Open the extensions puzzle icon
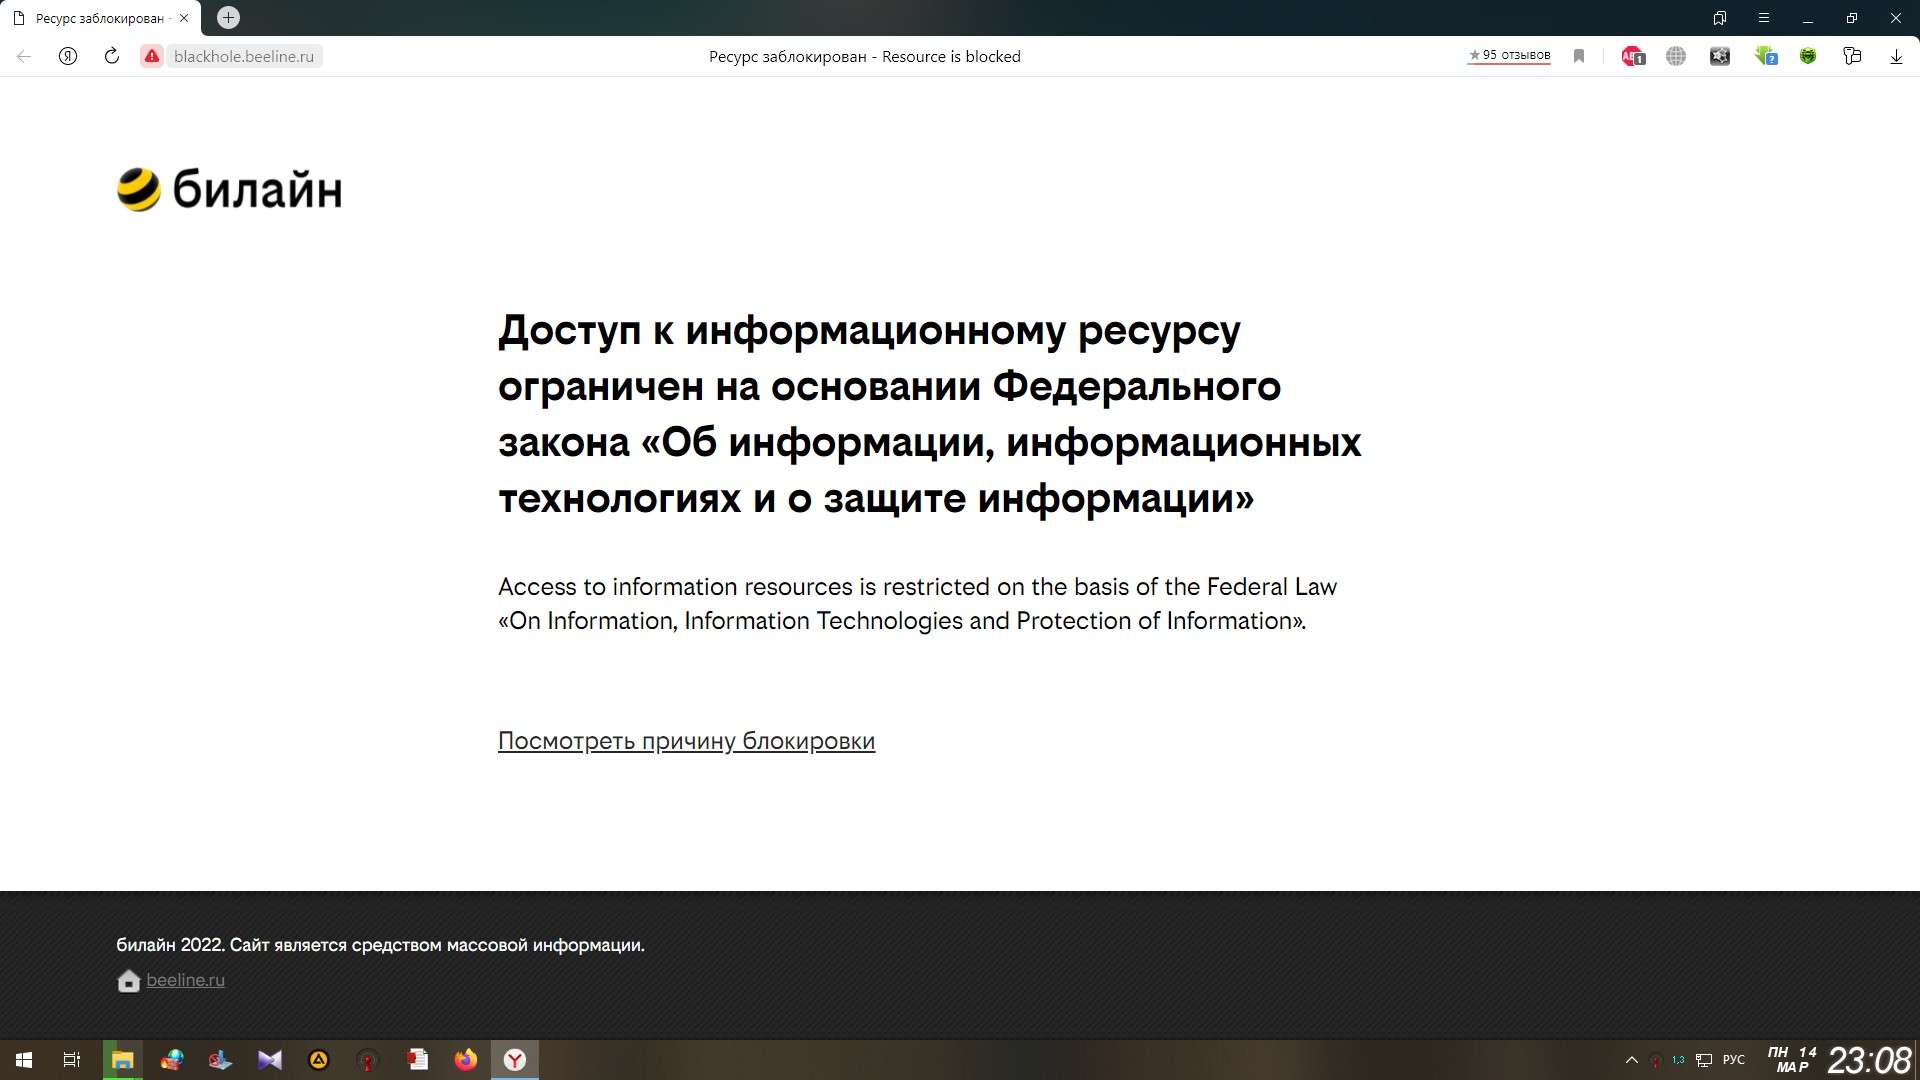Screen dimensions: 1920x1080 point(1852,56)
